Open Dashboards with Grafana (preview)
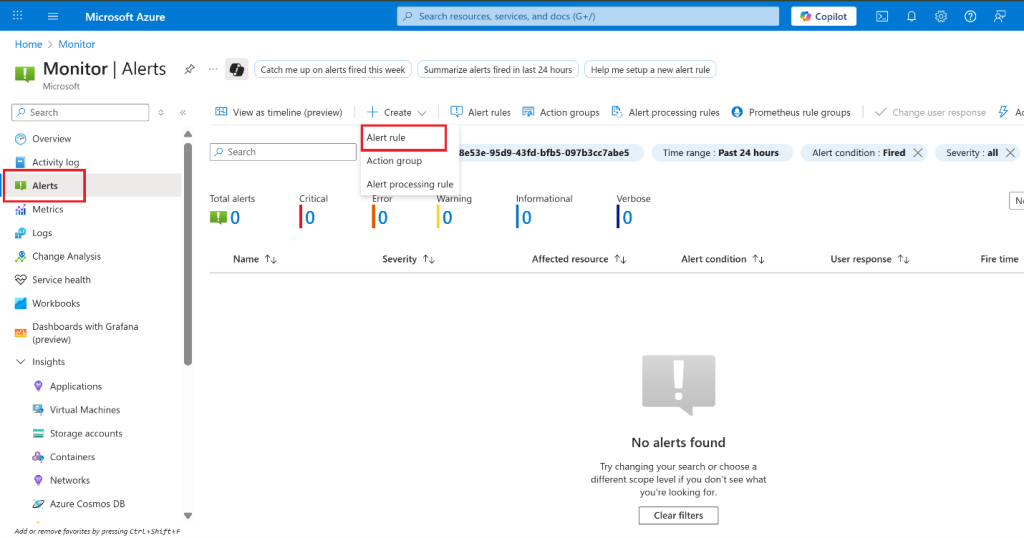1024x538 pixels. pyautogui.click(x=85, y=333)
